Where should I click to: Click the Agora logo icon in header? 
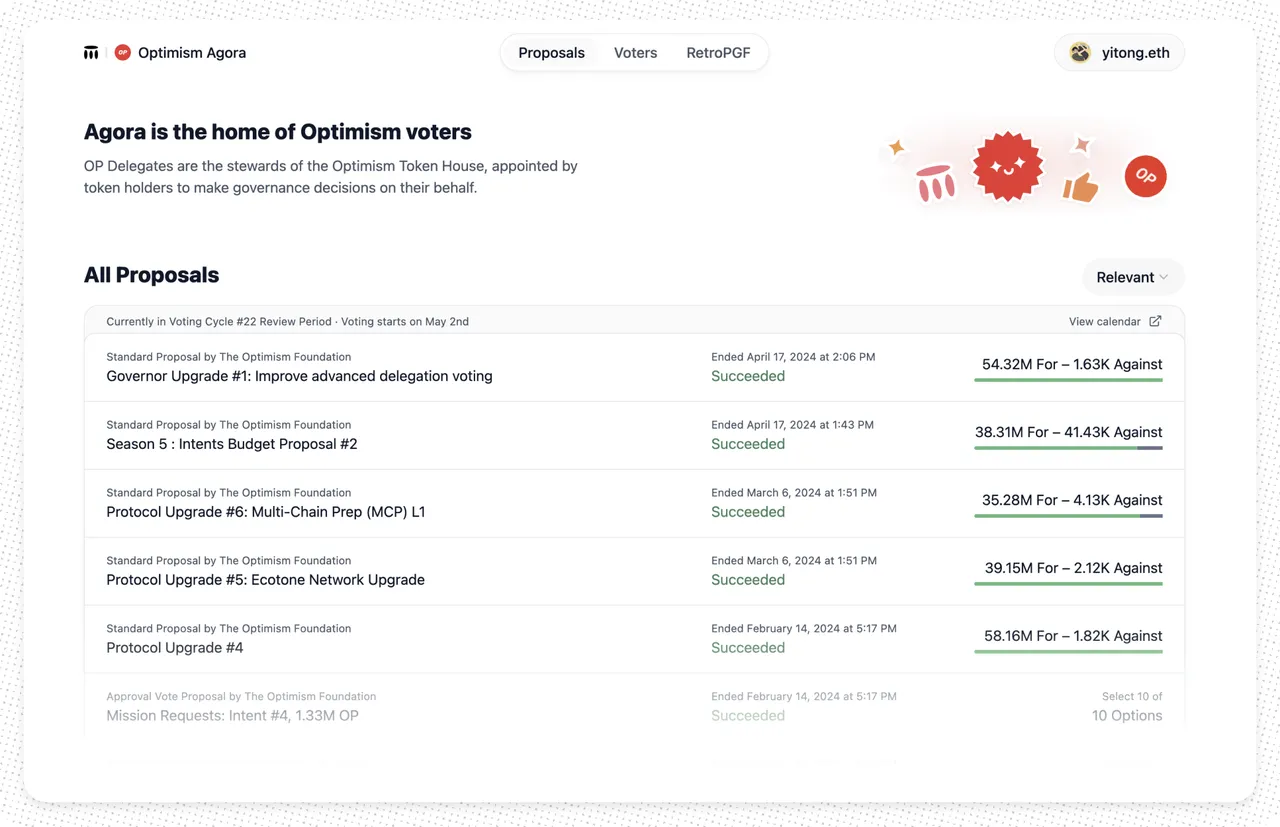pyautogui.click(x=91, y=52)
